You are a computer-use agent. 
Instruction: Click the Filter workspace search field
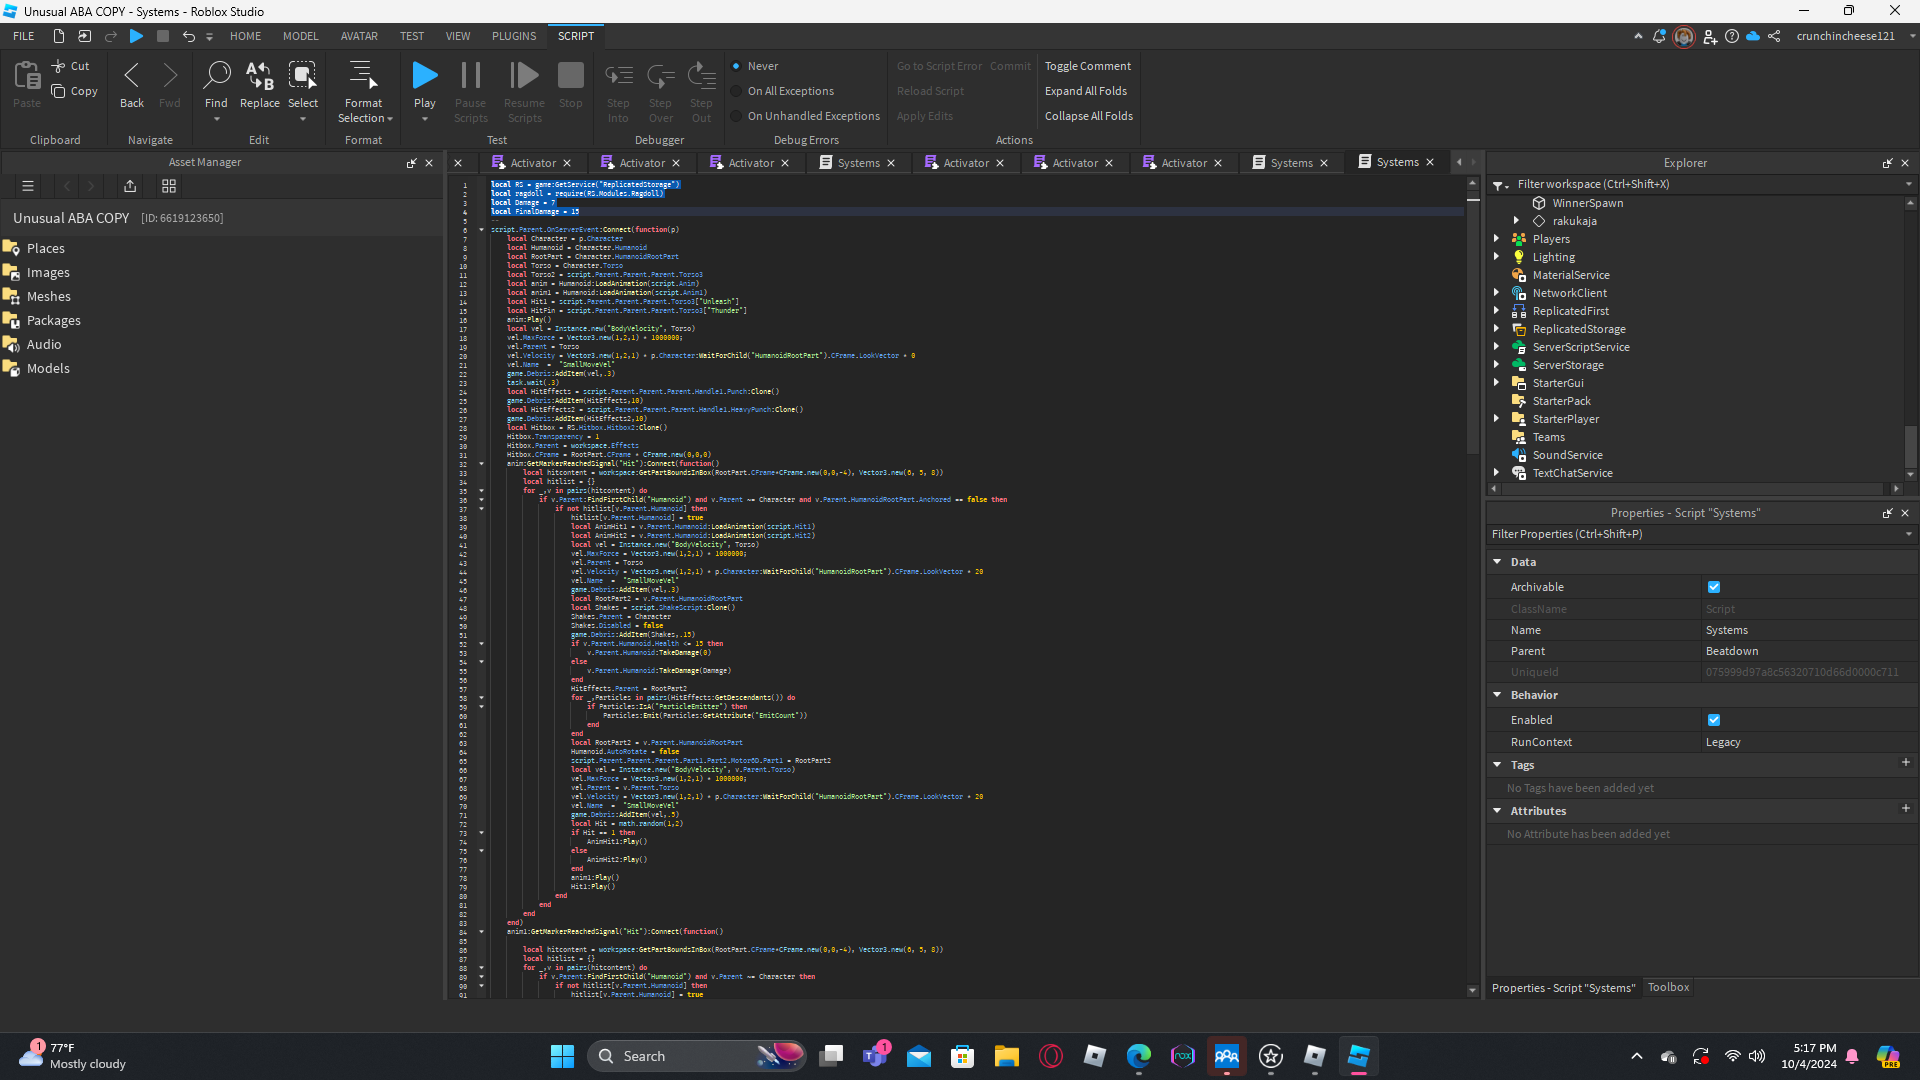coord(1700,184)
